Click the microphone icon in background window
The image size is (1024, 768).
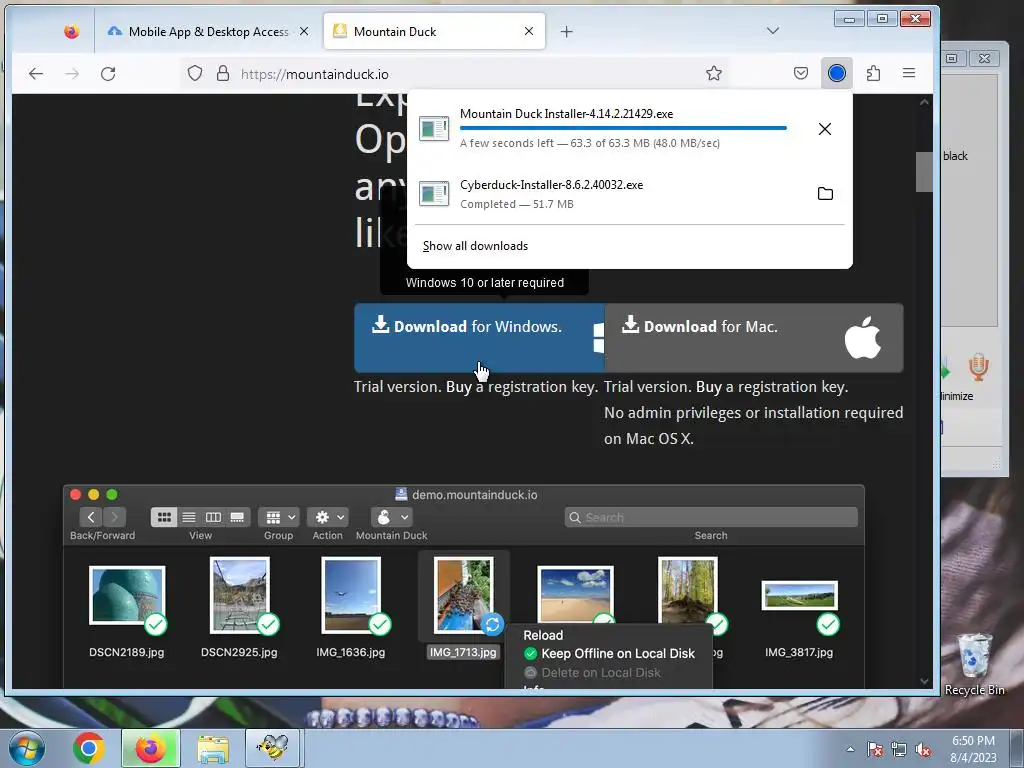[x=978, y=367]
